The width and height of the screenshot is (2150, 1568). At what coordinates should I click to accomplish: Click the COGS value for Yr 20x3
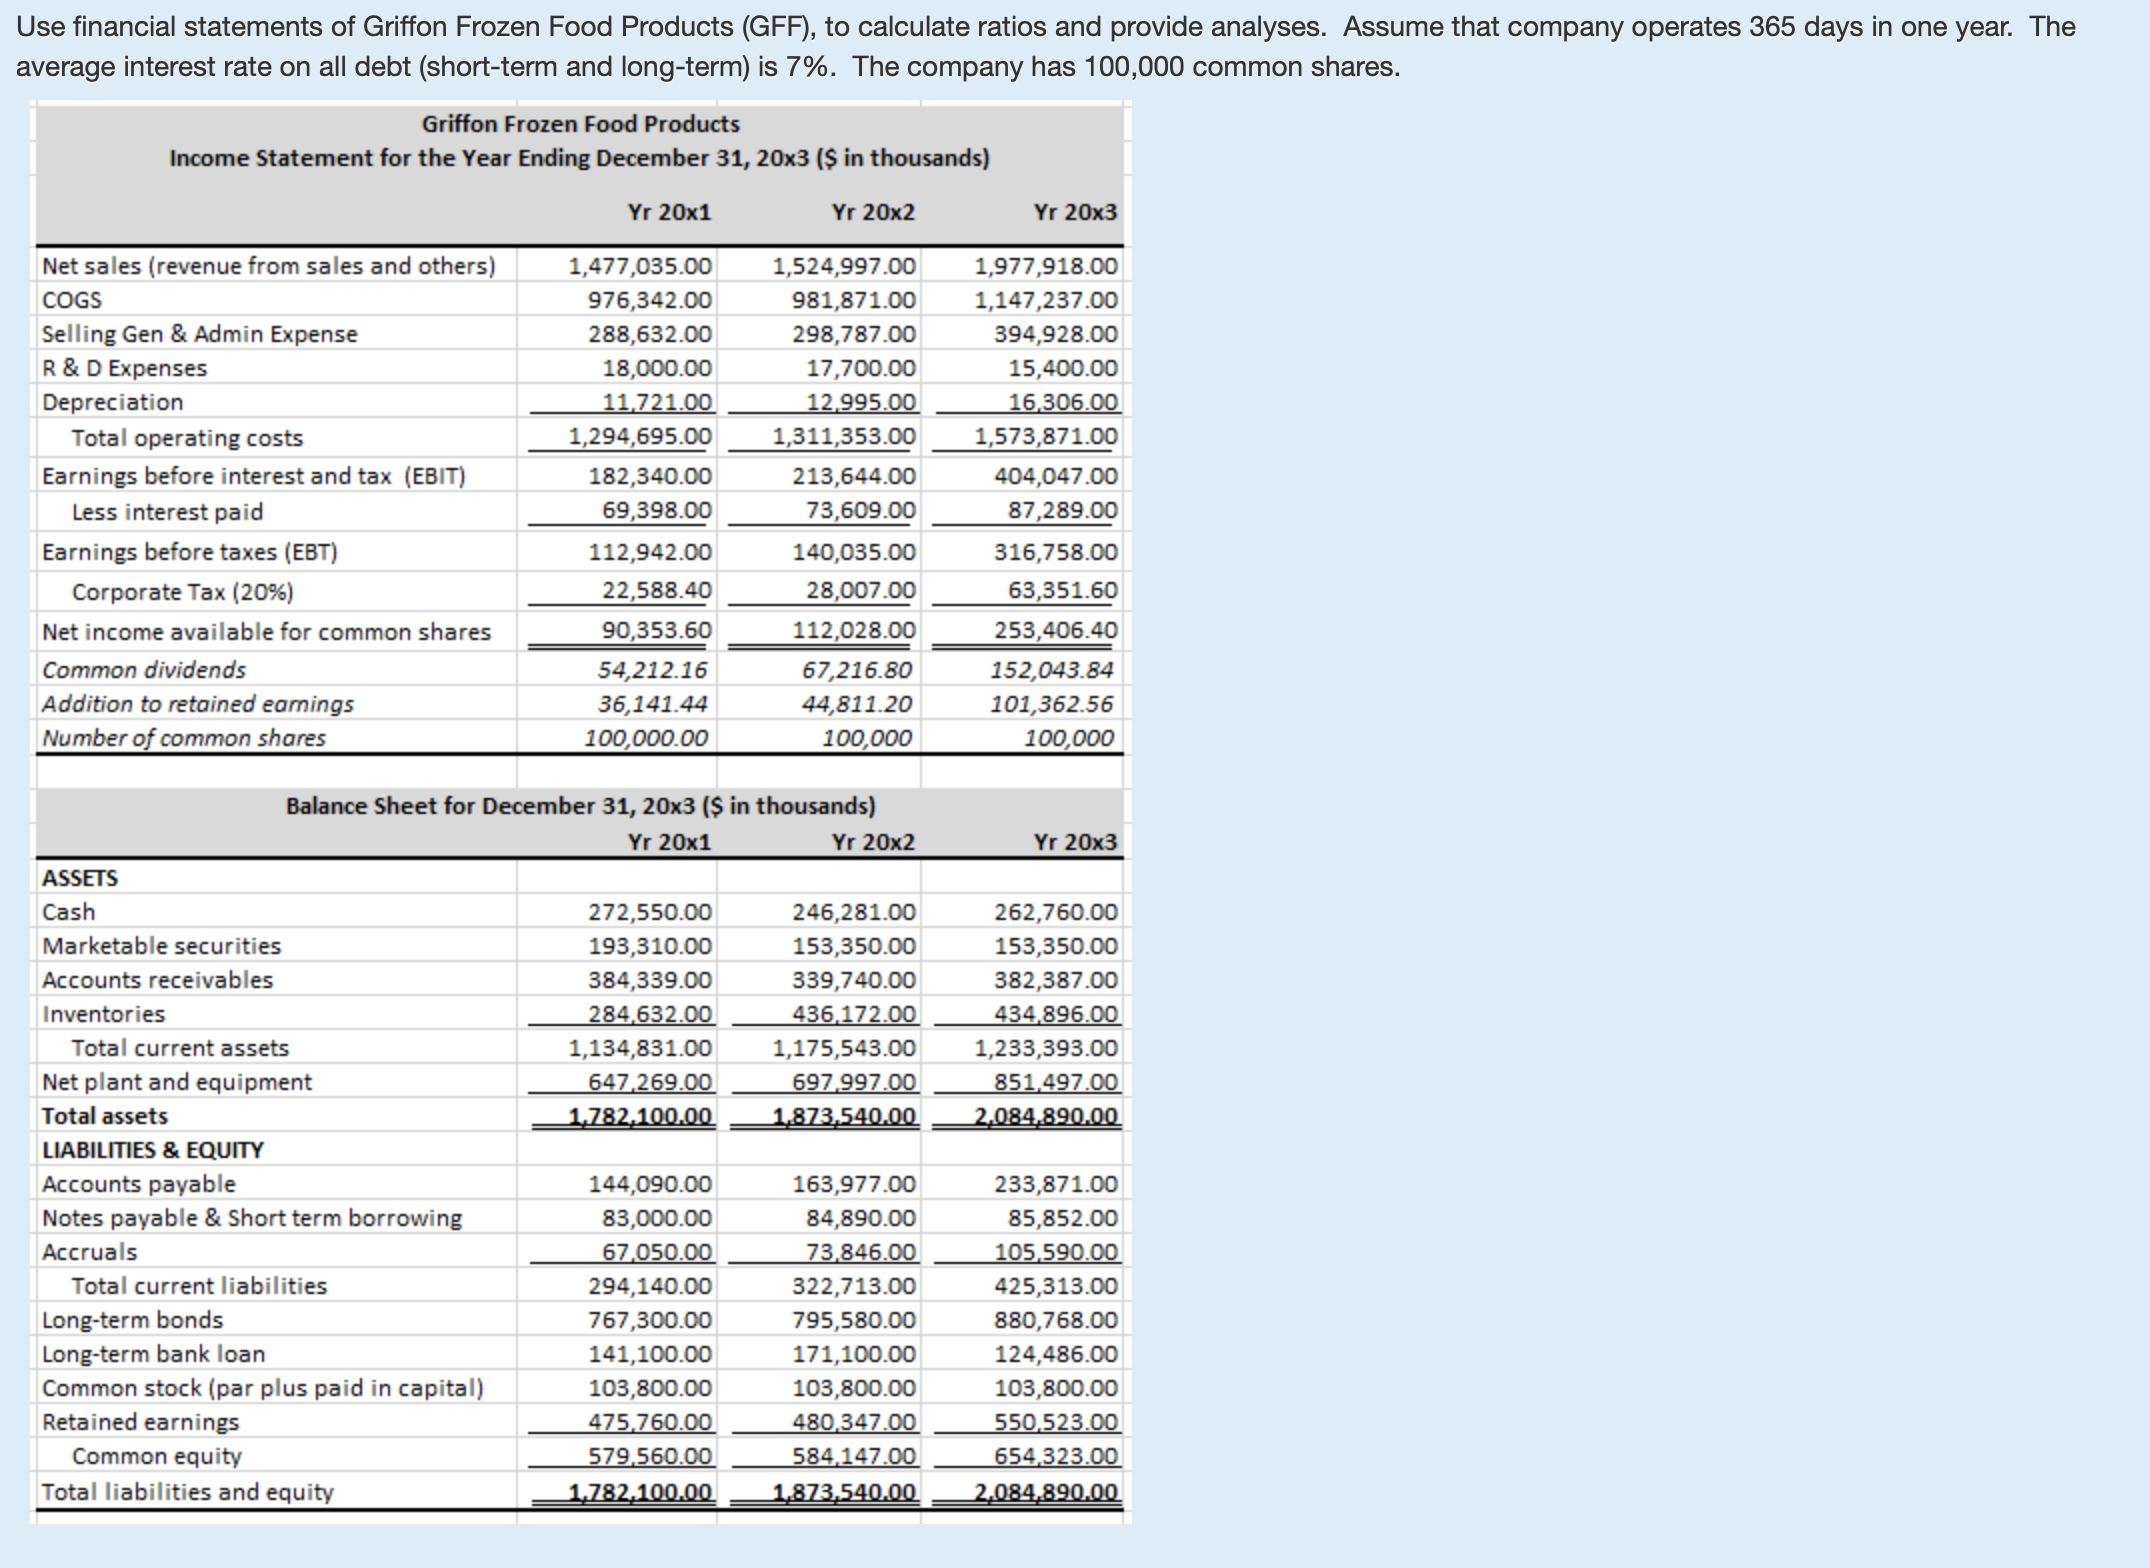pos(1047,299)
